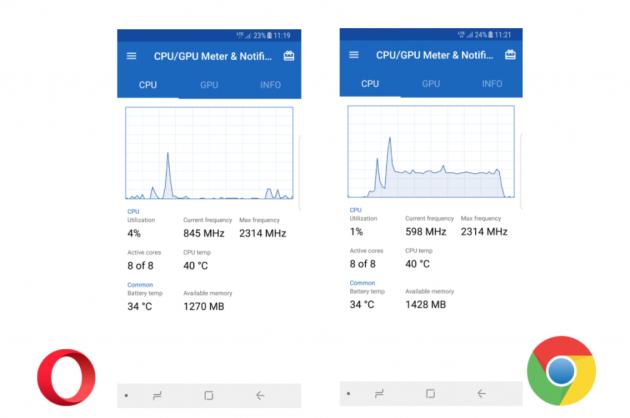Tap the home button on the left phone
Image resolution: width=630 pixels, height=418 pixels.
tap(208, 395)
